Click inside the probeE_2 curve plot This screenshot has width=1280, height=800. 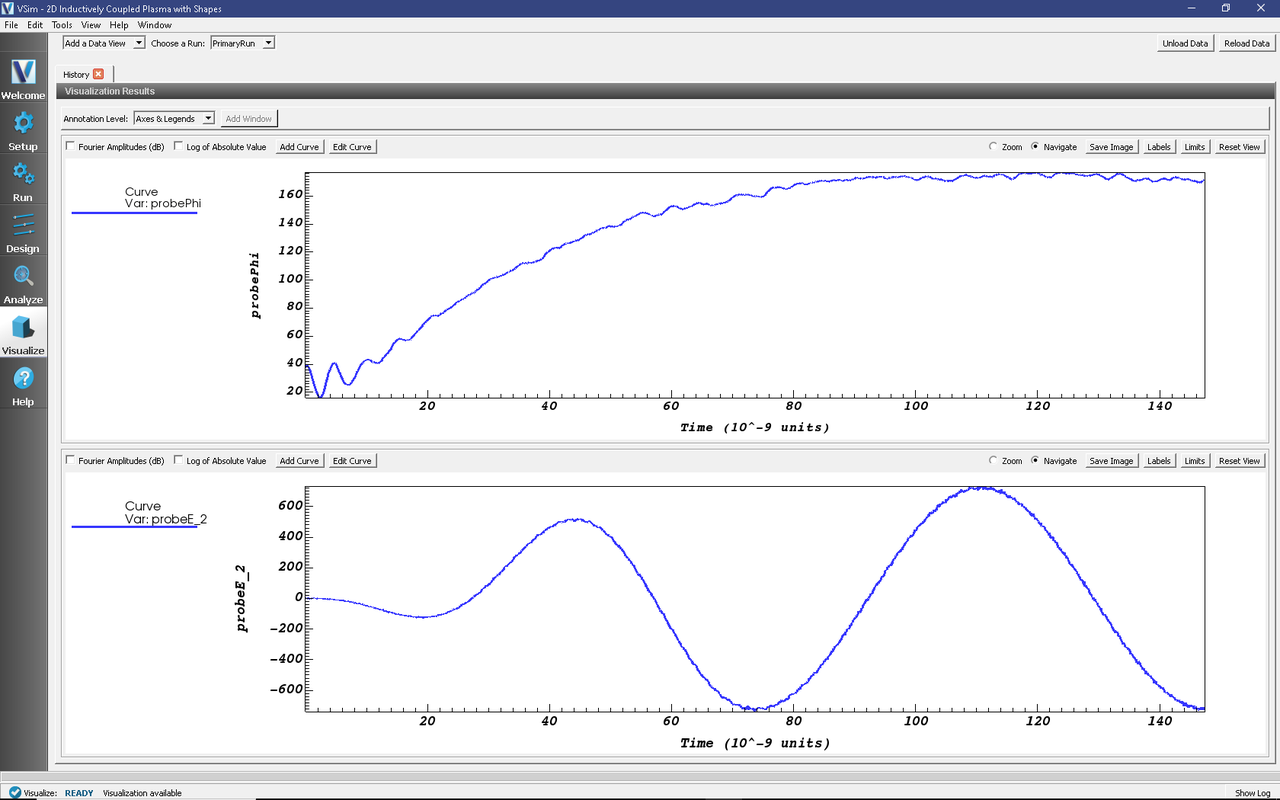(x=755, y=599)
